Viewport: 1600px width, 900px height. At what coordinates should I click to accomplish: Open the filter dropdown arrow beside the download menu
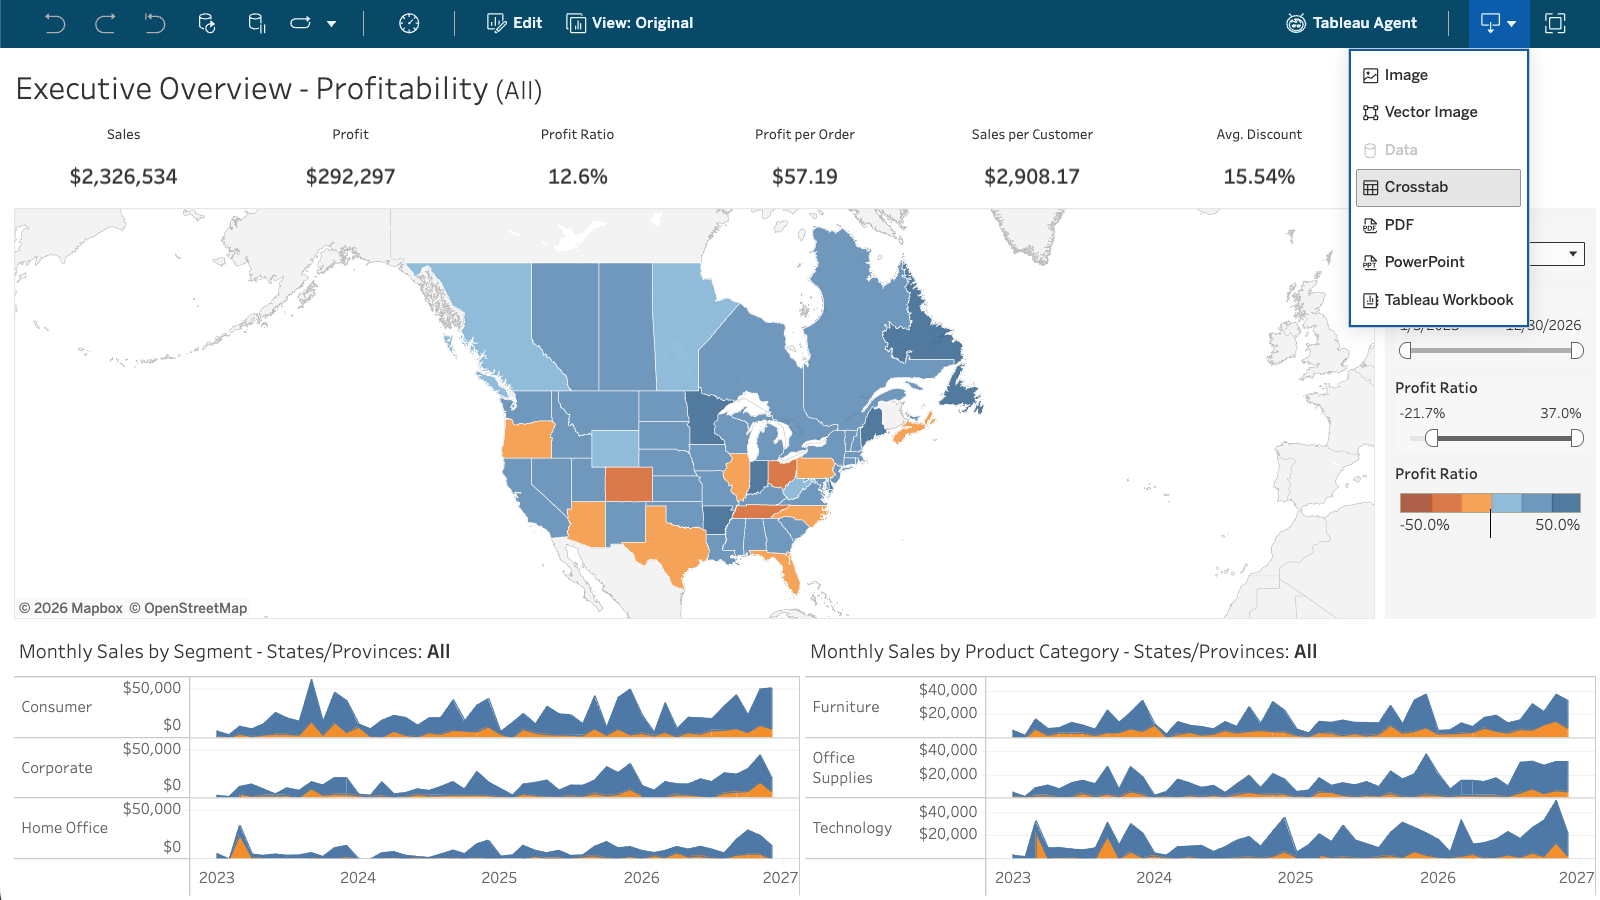click(1573, 254)
